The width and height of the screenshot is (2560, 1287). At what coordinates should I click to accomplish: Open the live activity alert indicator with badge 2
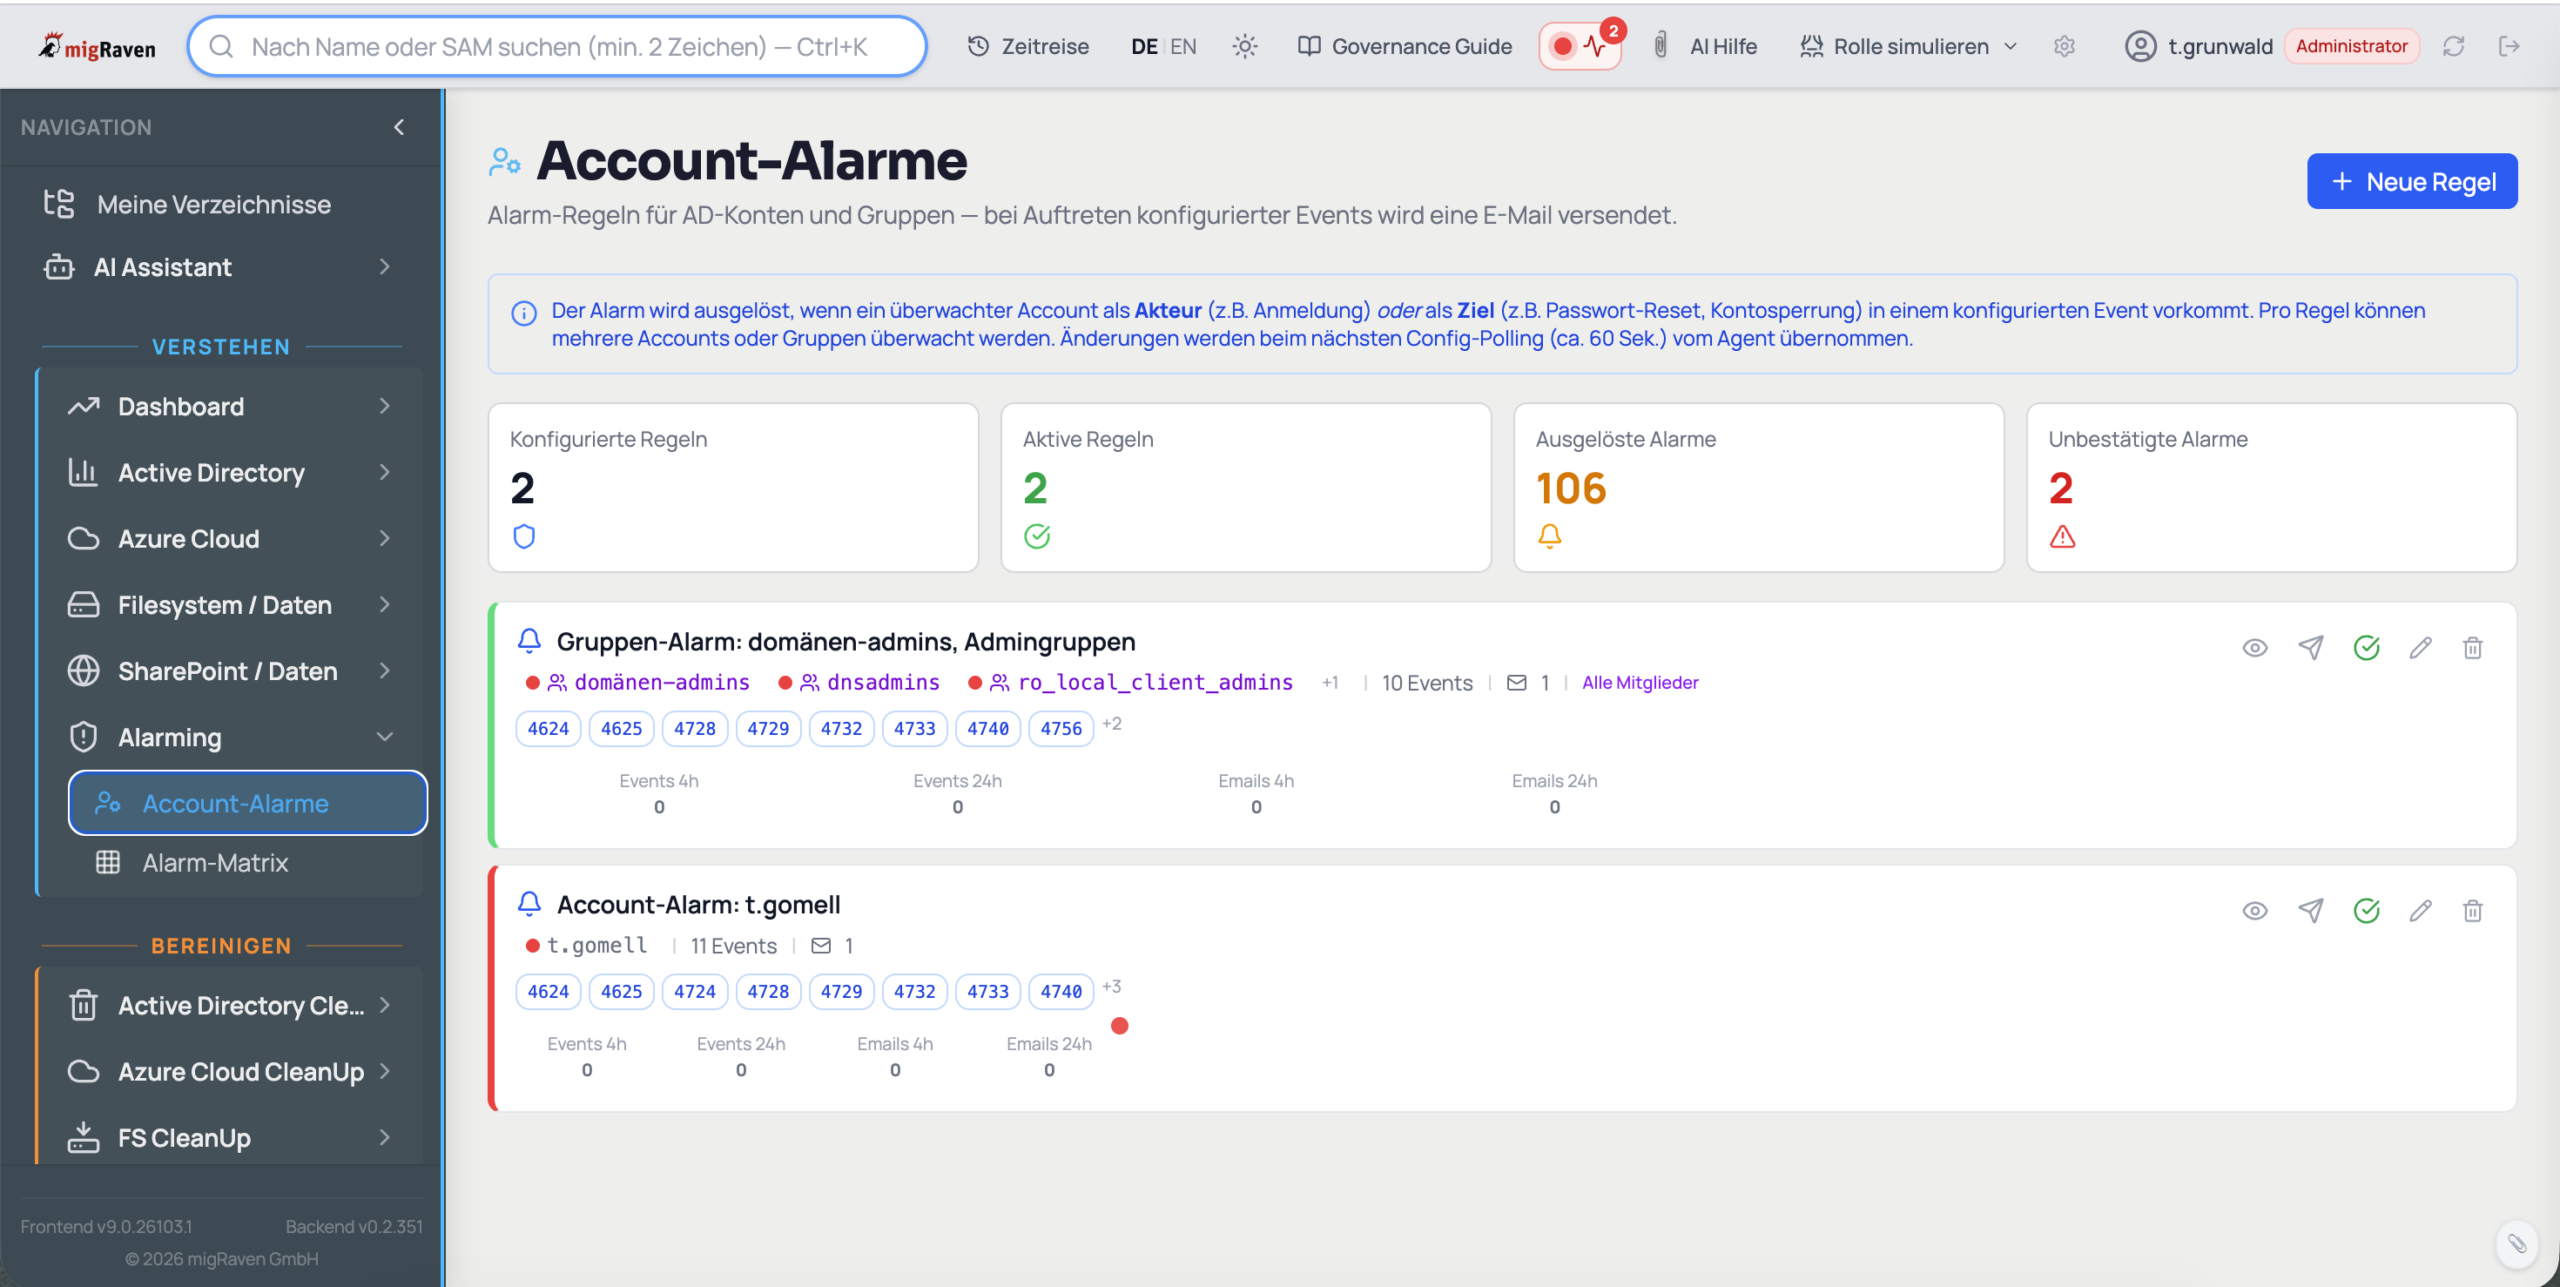click(1580, 46)
